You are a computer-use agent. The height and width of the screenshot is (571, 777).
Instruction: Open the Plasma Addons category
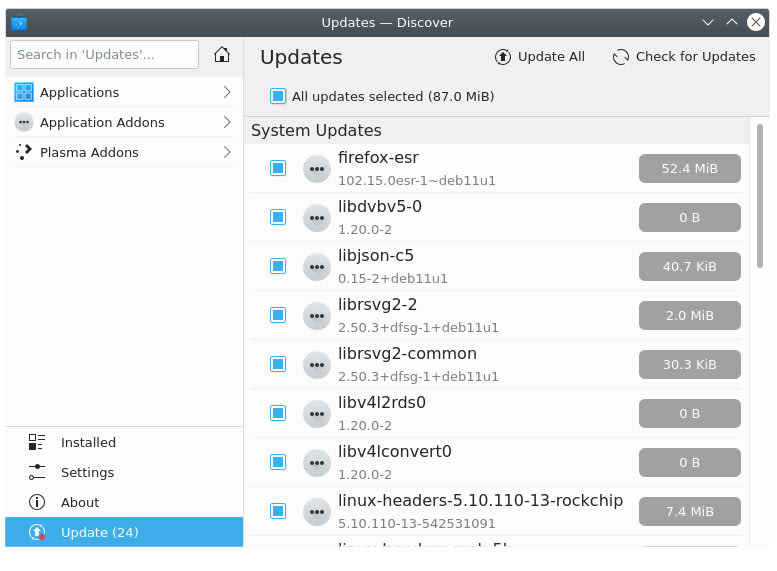pos(124,152)
